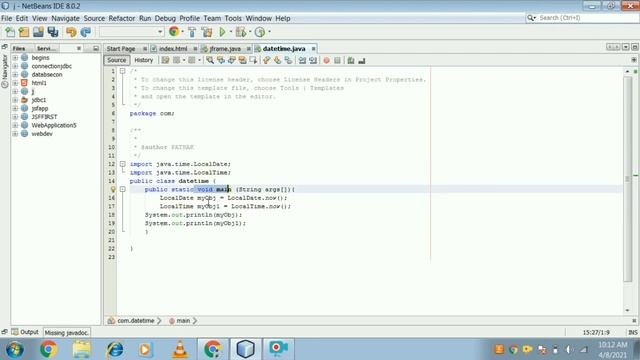Viewport: 640px width, 360px height.
Task: Select the JSFFIRST project in the tree
Action: click(x=44, y=117)
